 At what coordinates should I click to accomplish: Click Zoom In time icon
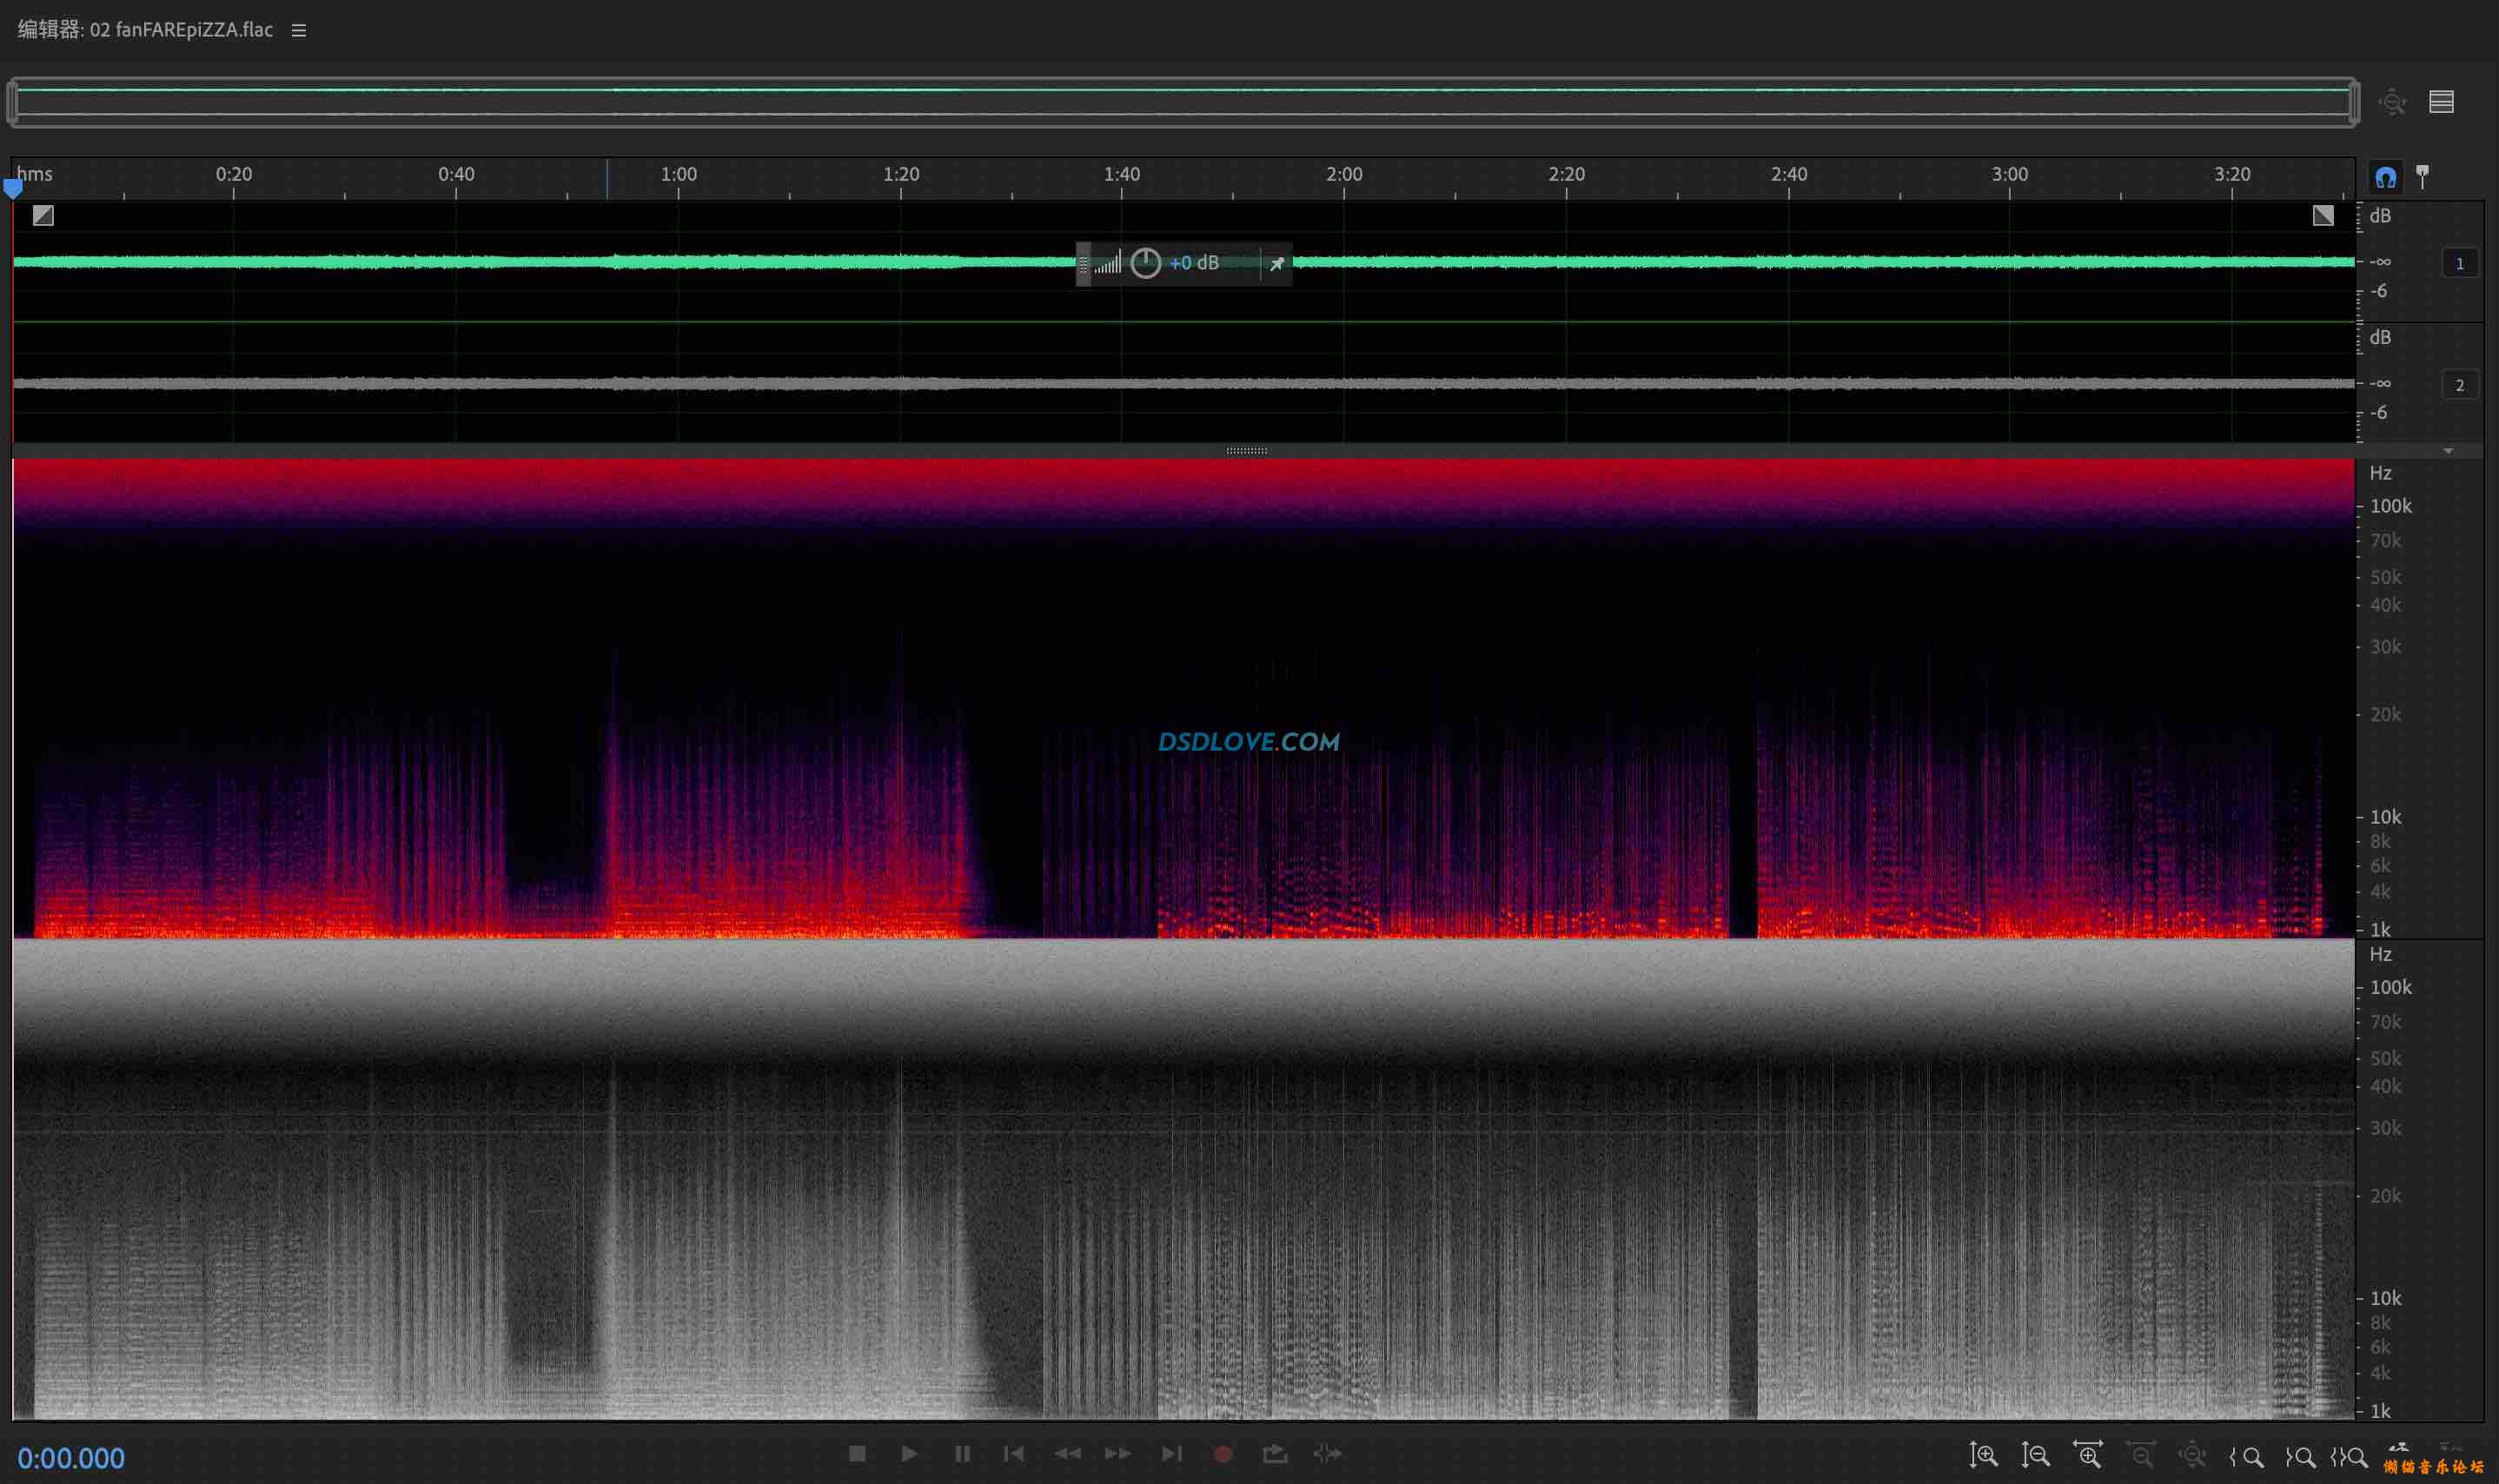[2088, 1455]
